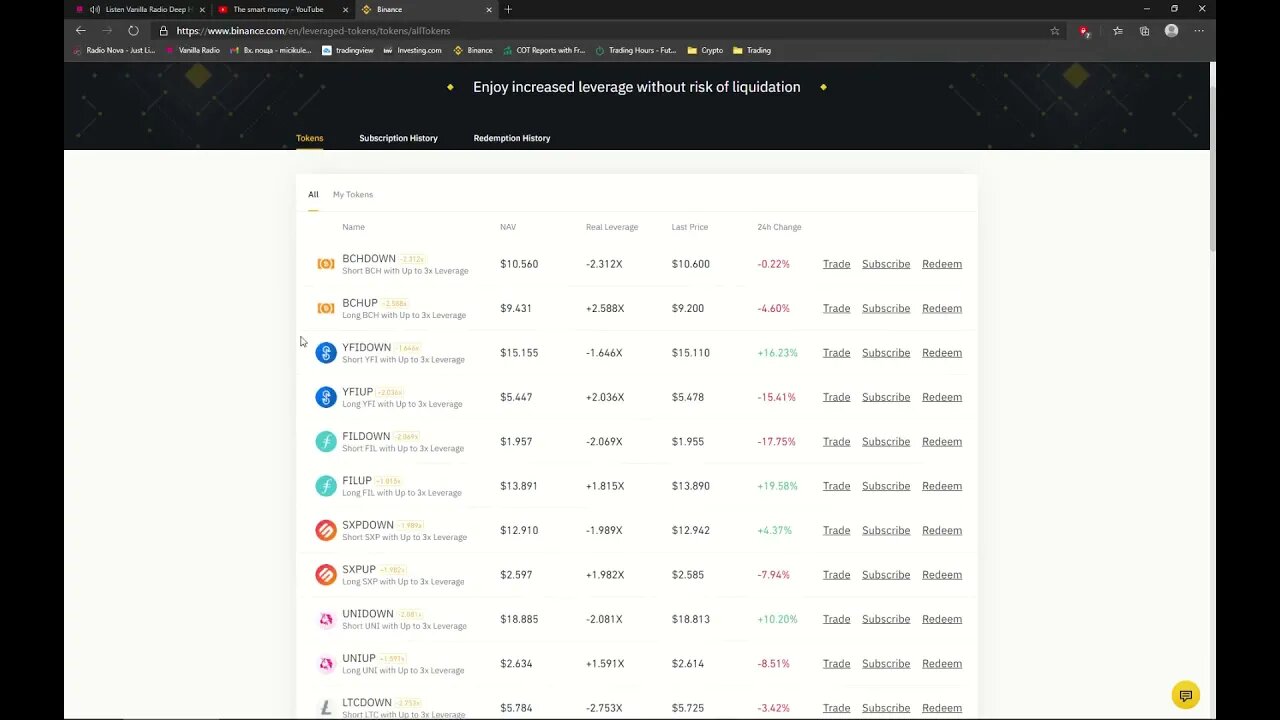Close the Binance browser tab
Screen dimensions: 1280x720
pyautogui.click(x=489, y=9)
